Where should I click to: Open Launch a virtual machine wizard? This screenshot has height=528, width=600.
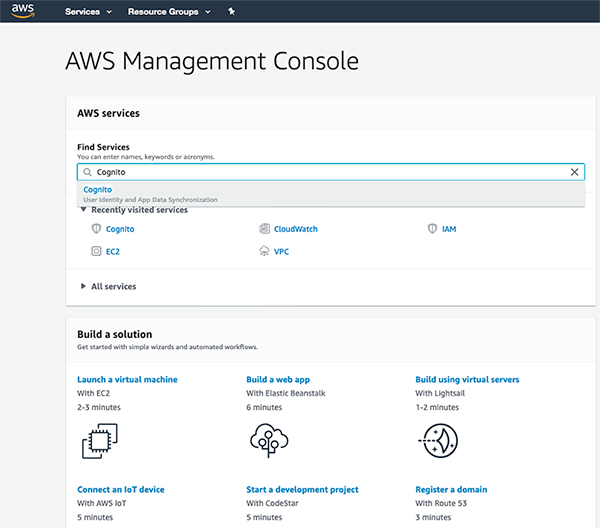click(127, 380)
